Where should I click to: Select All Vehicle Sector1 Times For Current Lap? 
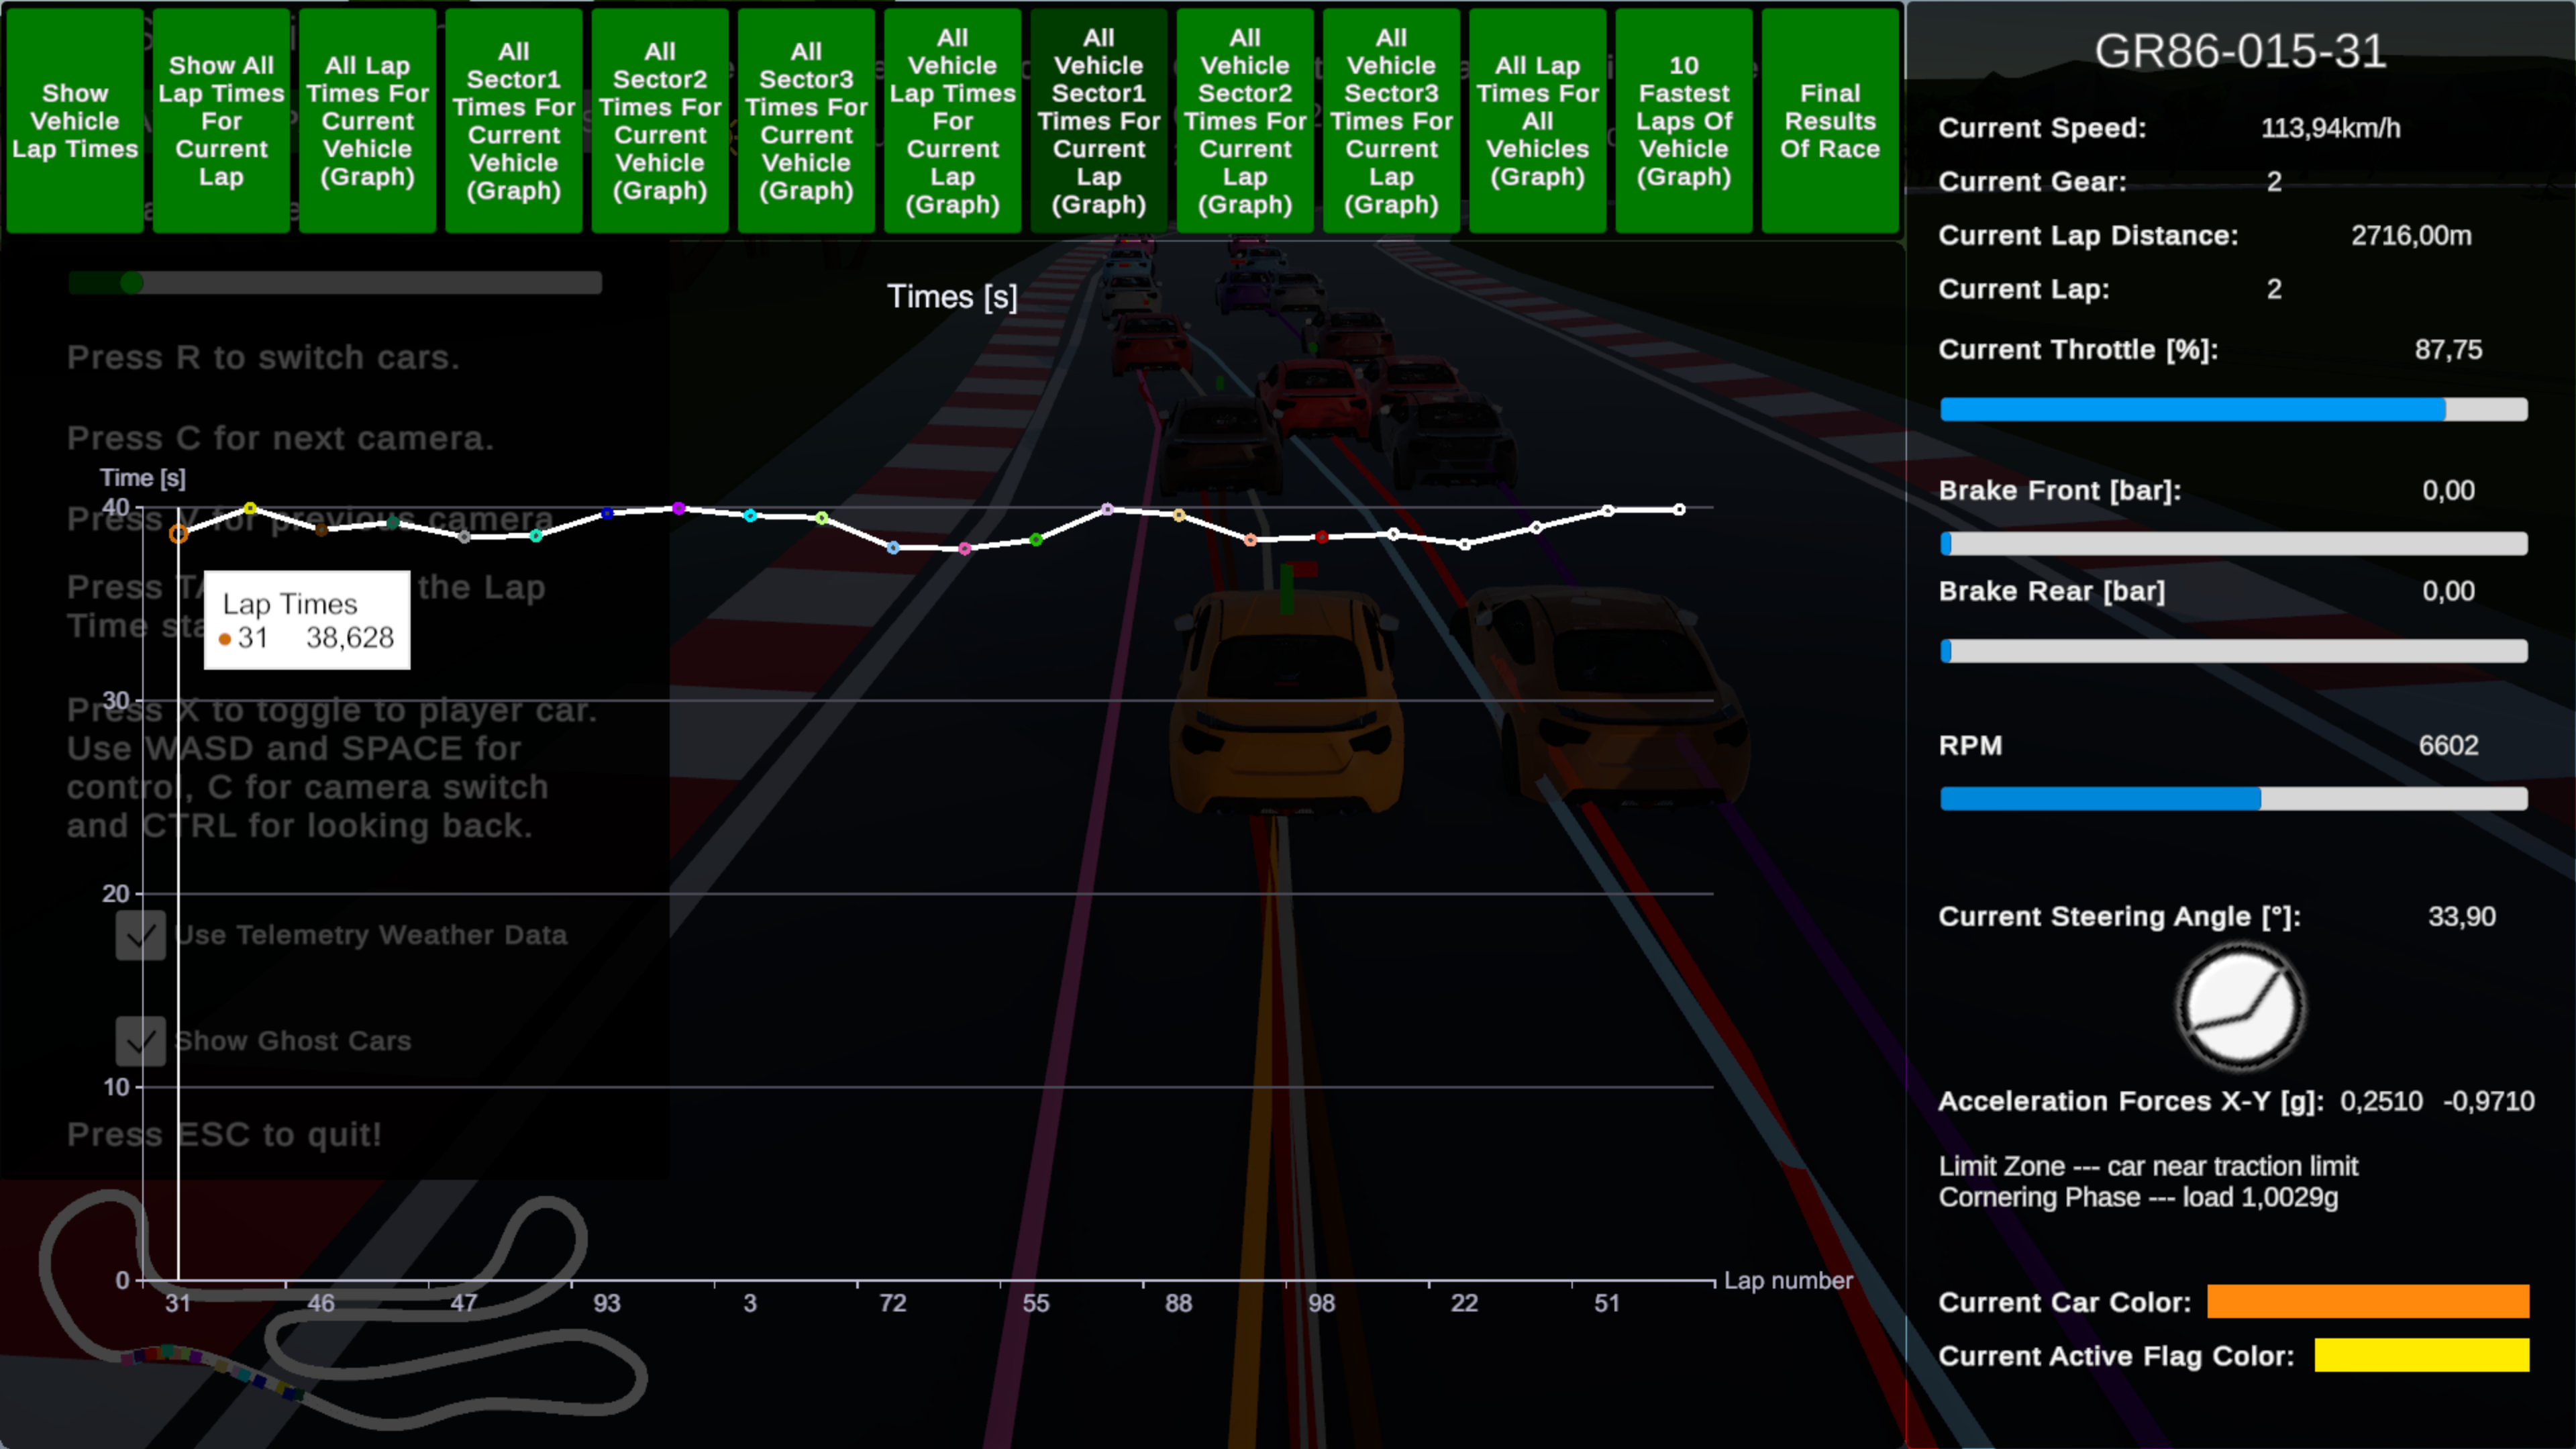1098,121
